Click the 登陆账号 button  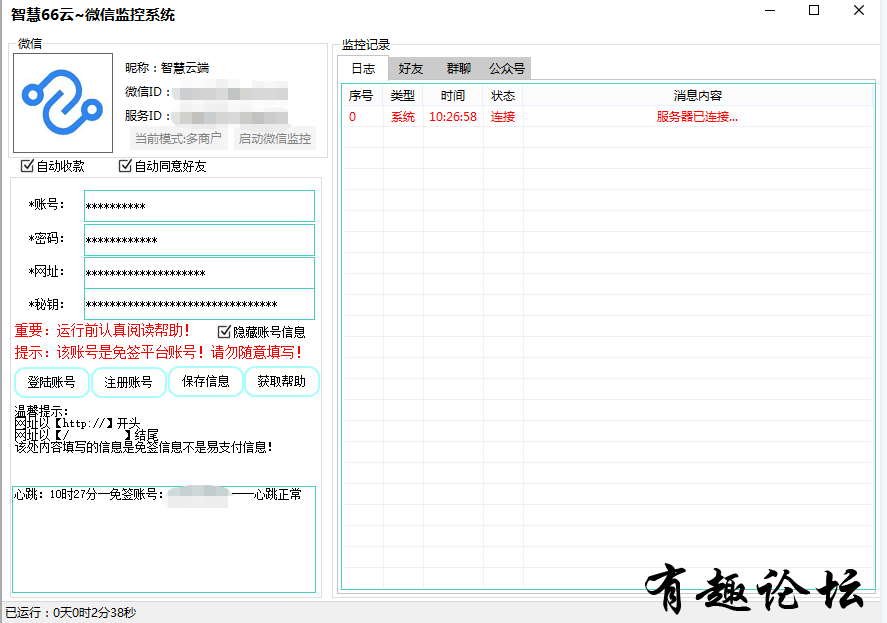(51, 382)
